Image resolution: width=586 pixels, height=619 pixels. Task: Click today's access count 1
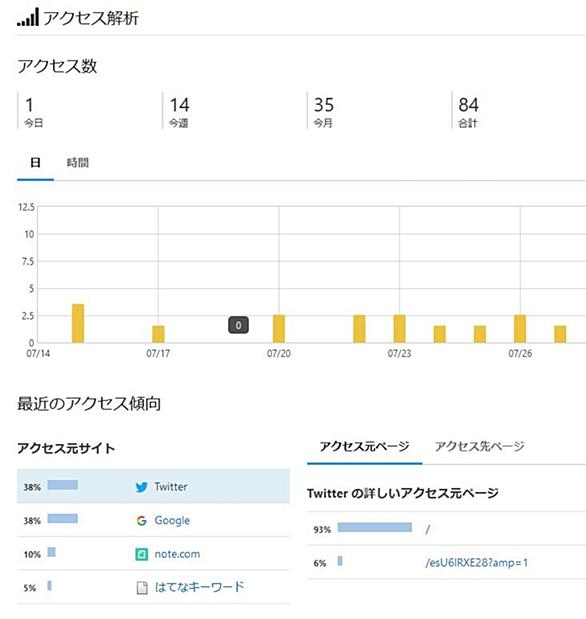pyautogui.click(x=29, y=105)
